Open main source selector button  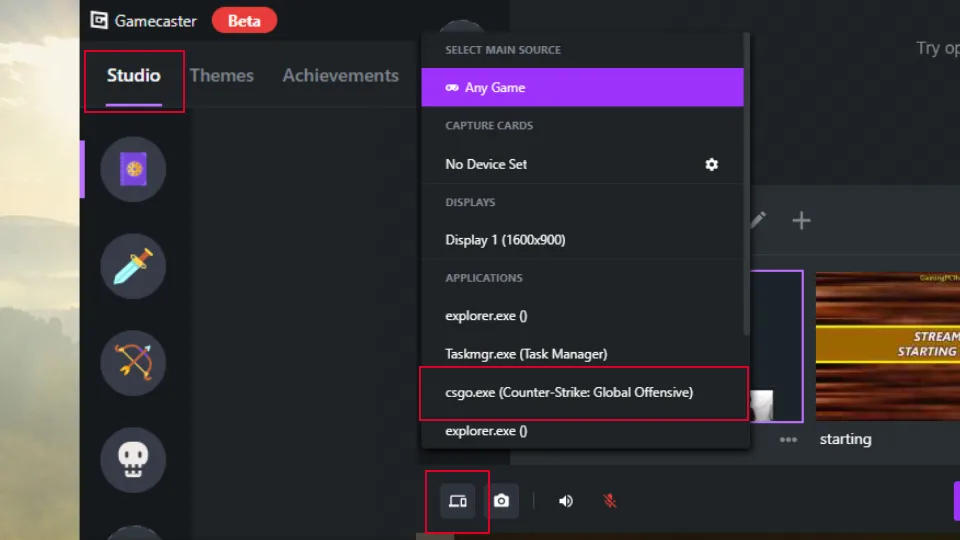coord(457,501)
